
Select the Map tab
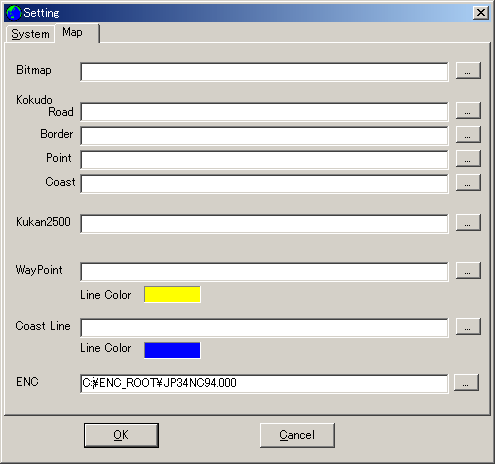[x=77, y=33]
